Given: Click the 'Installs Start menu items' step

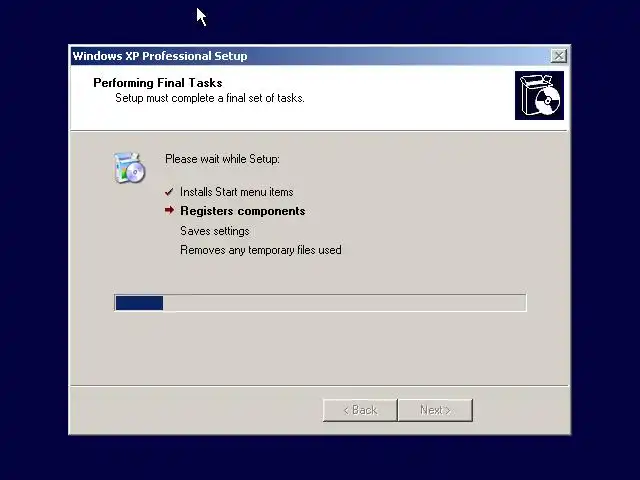Looking at the screenshot, I should point(237,192).
